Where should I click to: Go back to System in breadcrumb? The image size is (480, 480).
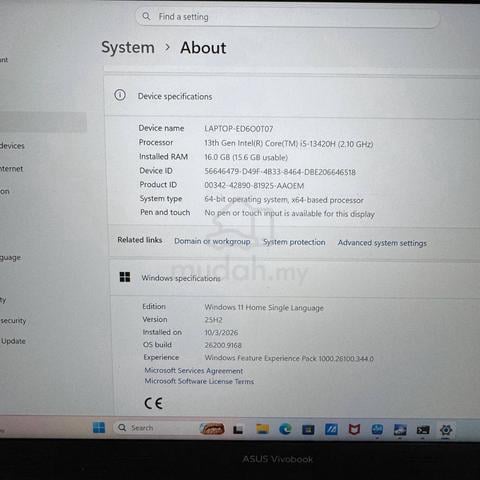(x=128, y=47)
